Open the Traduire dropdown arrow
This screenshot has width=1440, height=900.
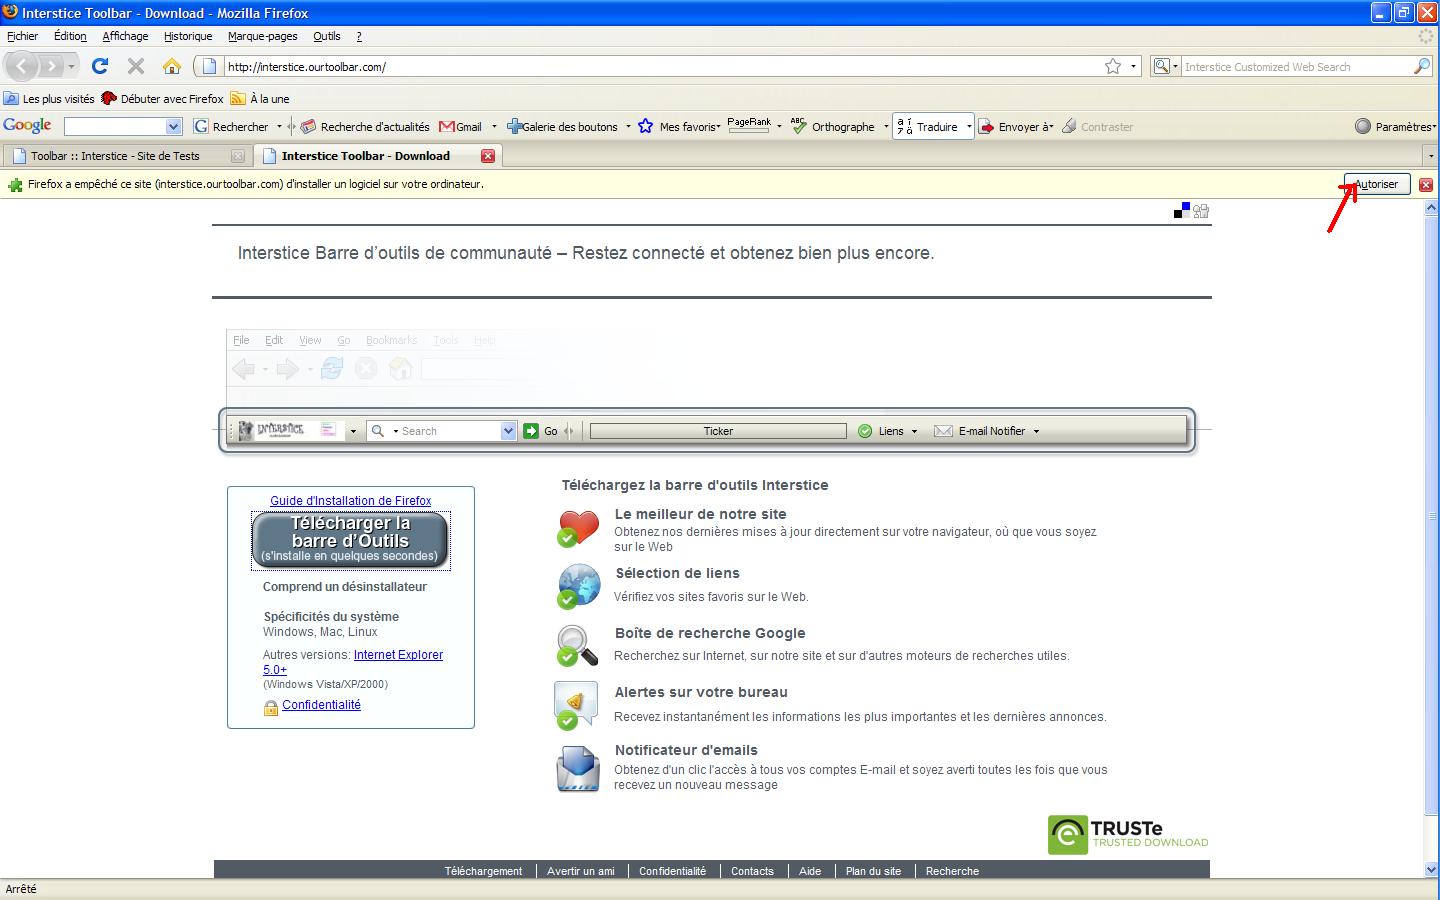968,127
